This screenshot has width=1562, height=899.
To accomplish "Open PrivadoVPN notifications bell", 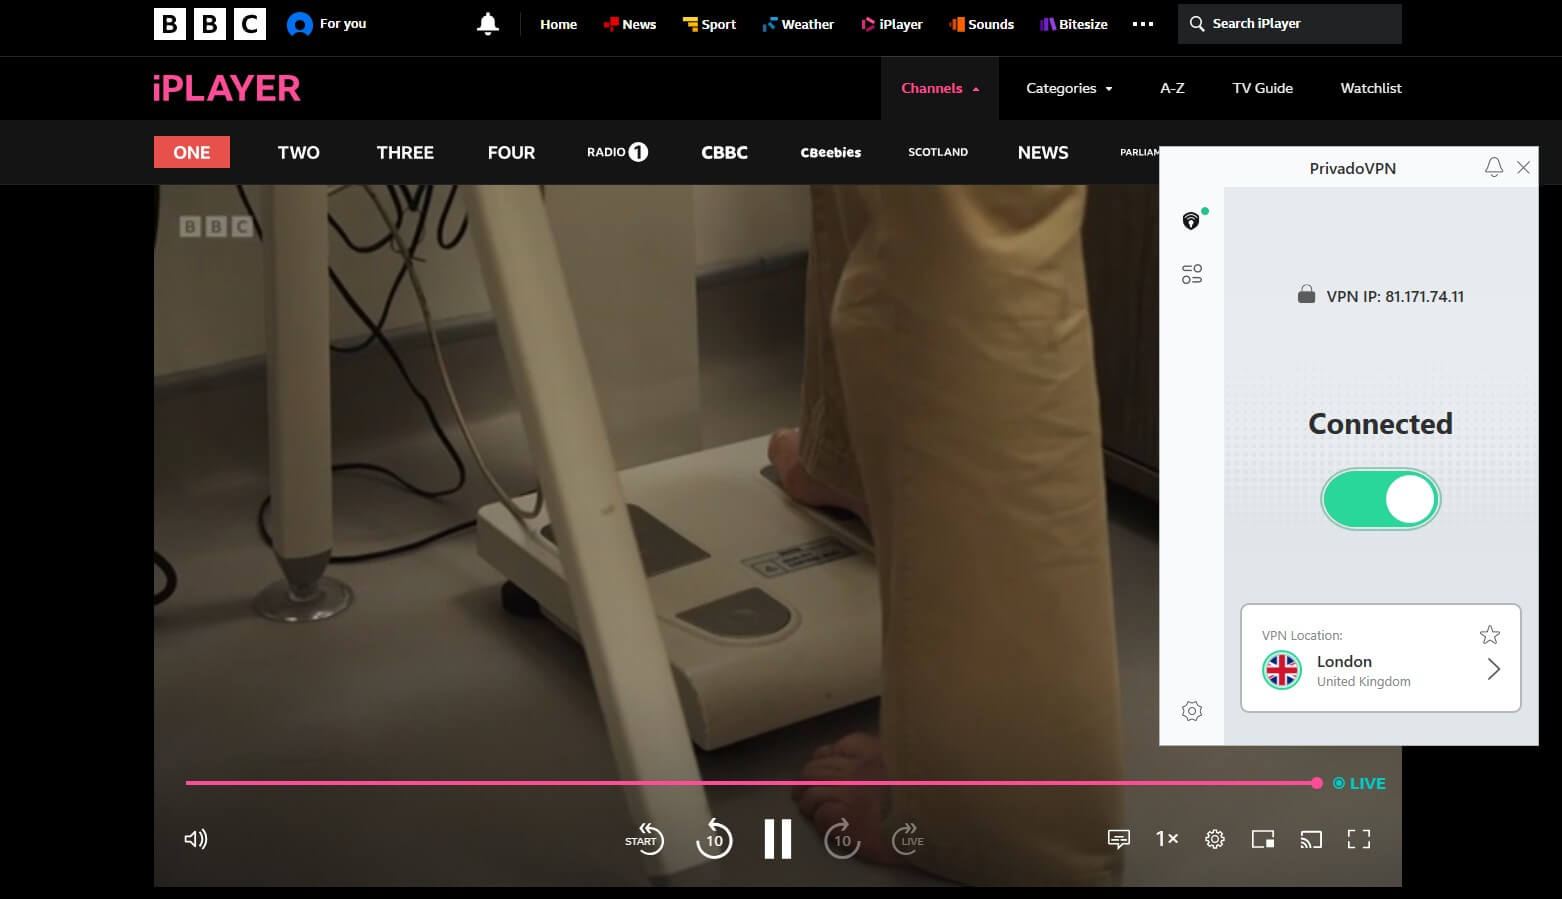I will 1494,167.
